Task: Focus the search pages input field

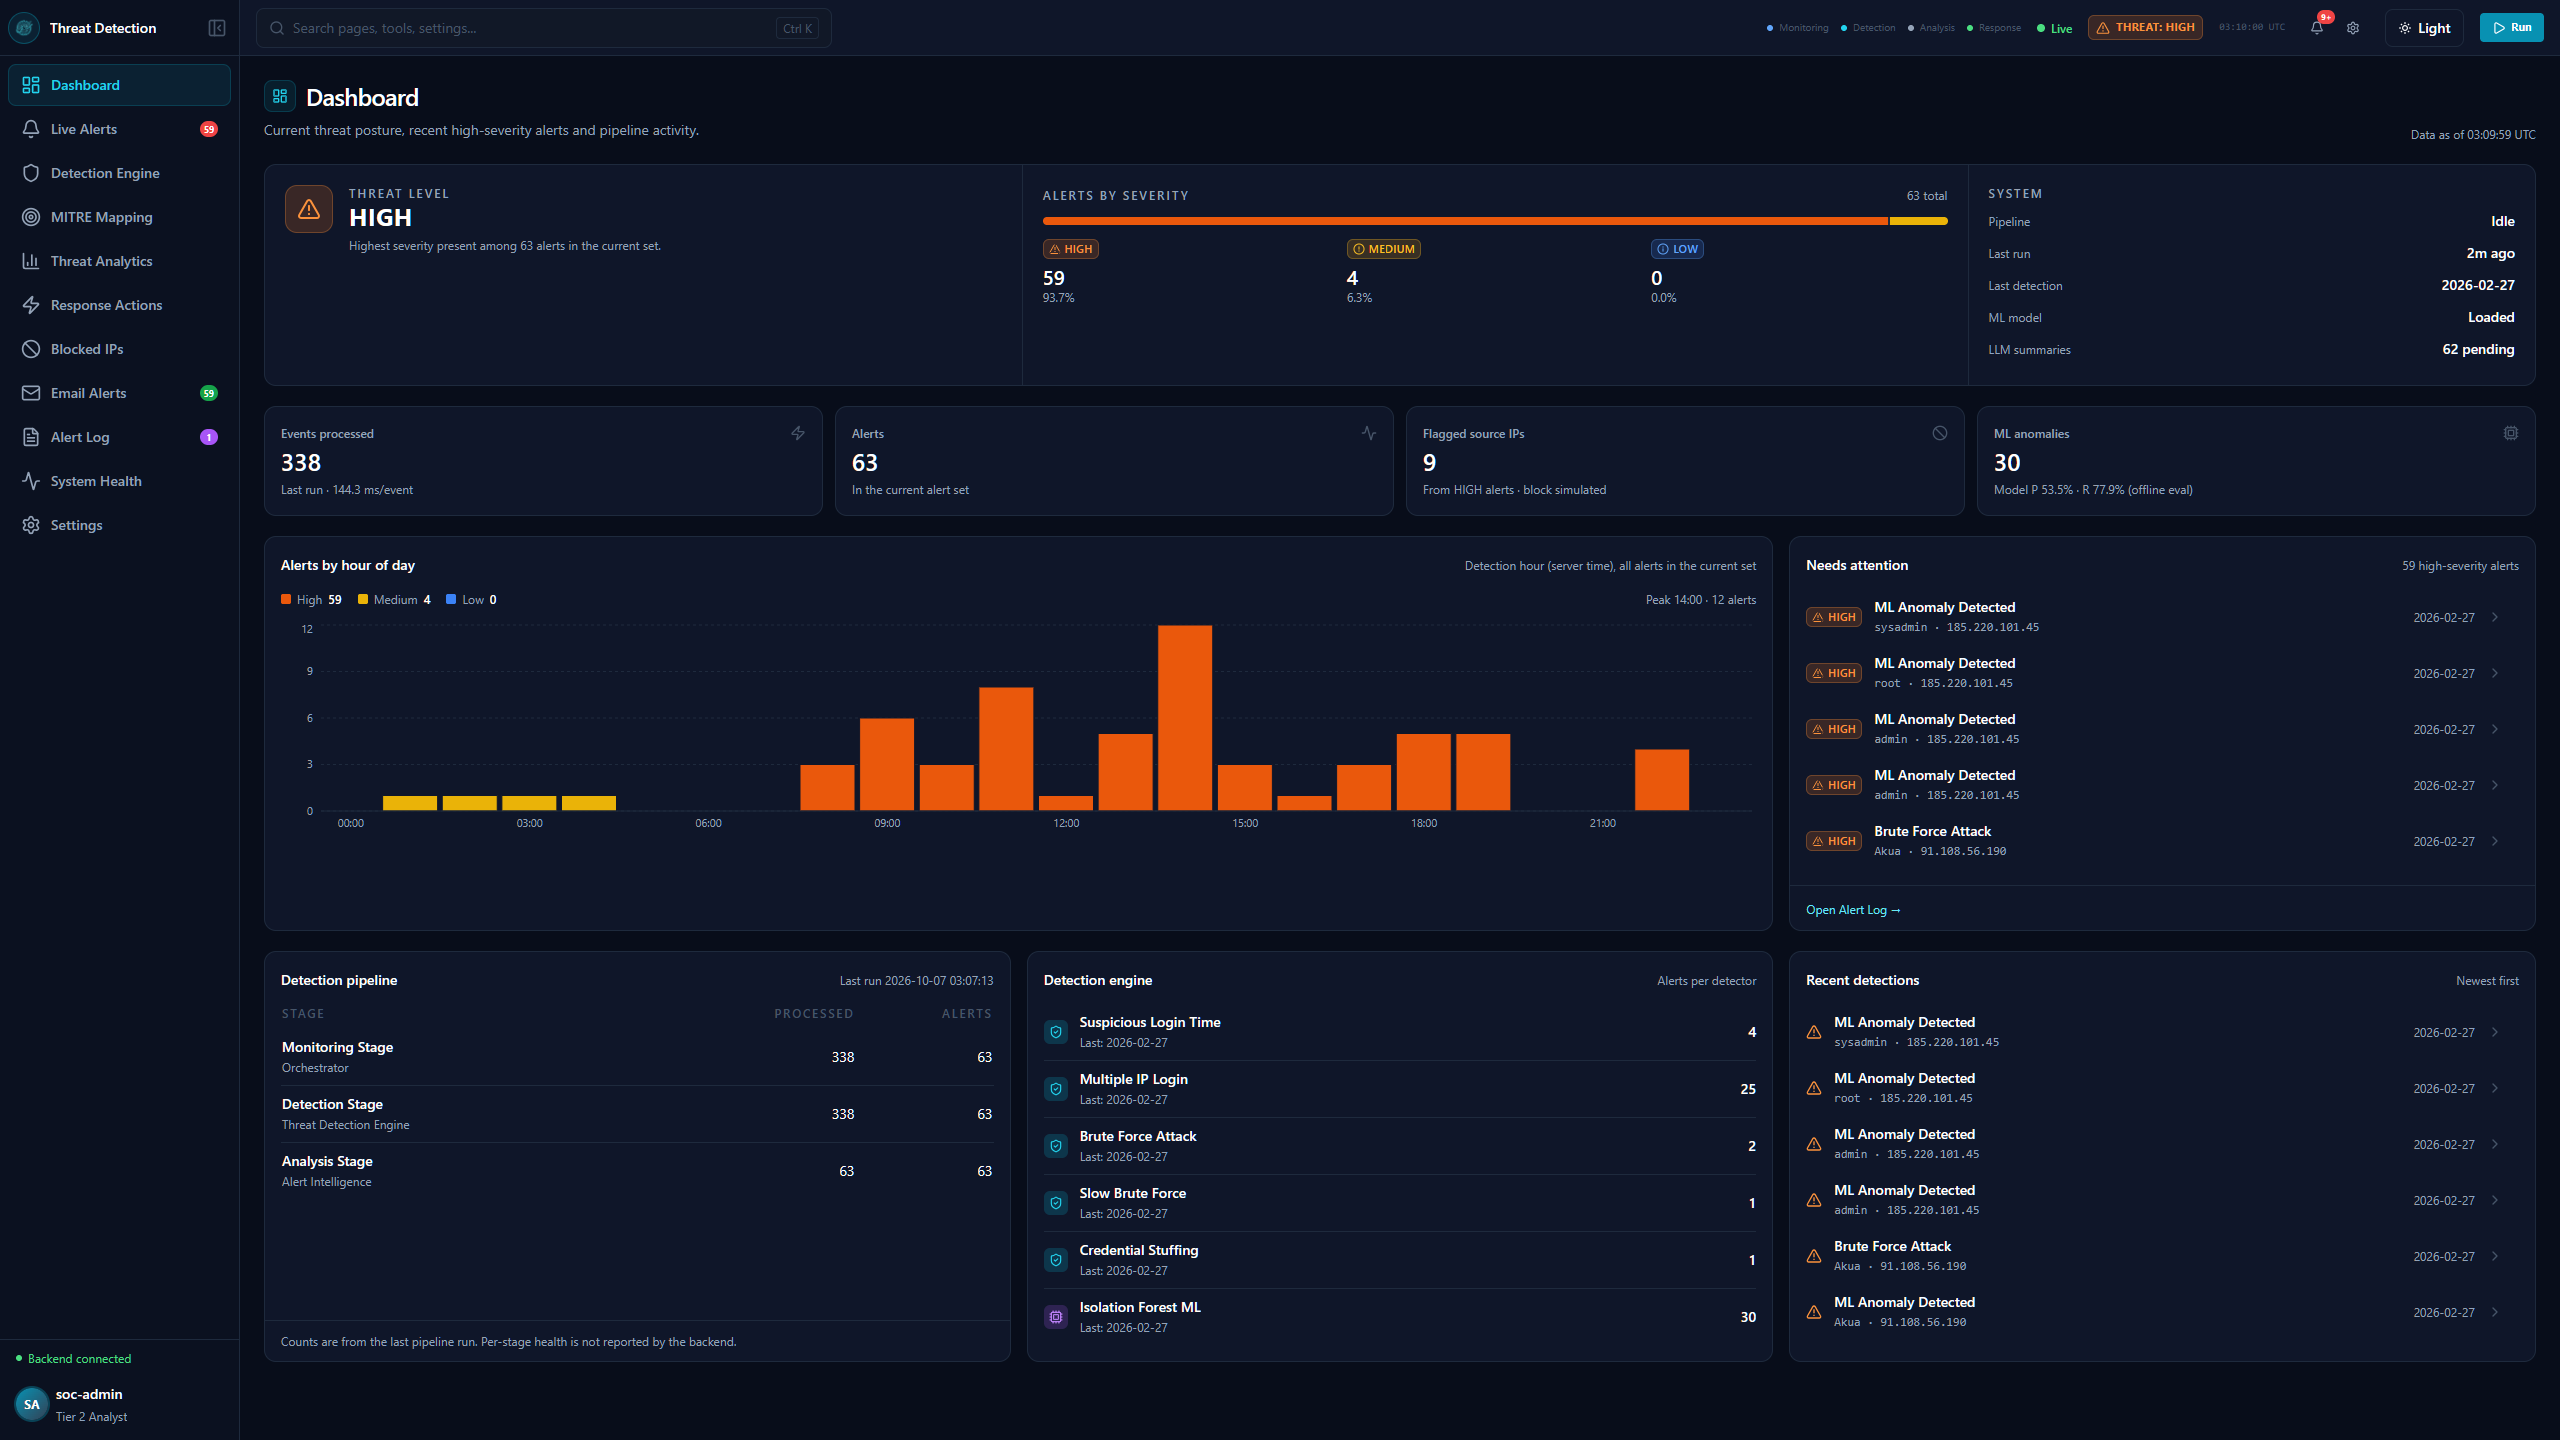Action: coord(543,28)
